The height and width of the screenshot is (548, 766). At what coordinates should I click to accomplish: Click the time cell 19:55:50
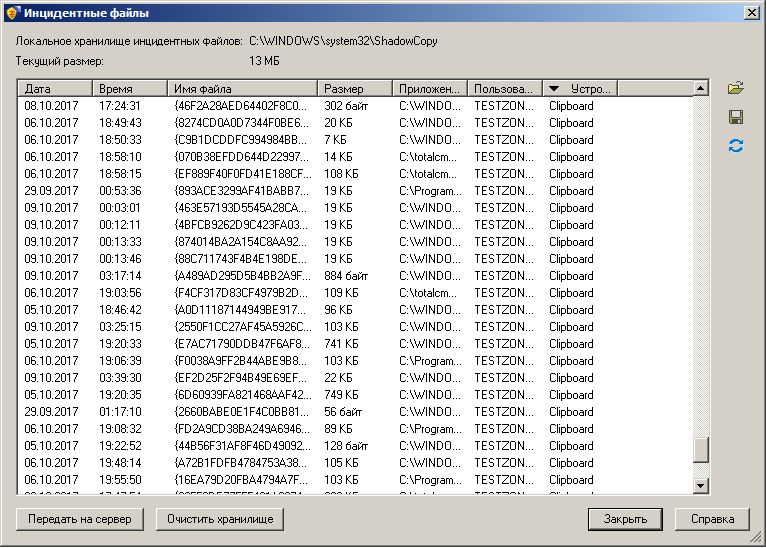tap(120, 480)
